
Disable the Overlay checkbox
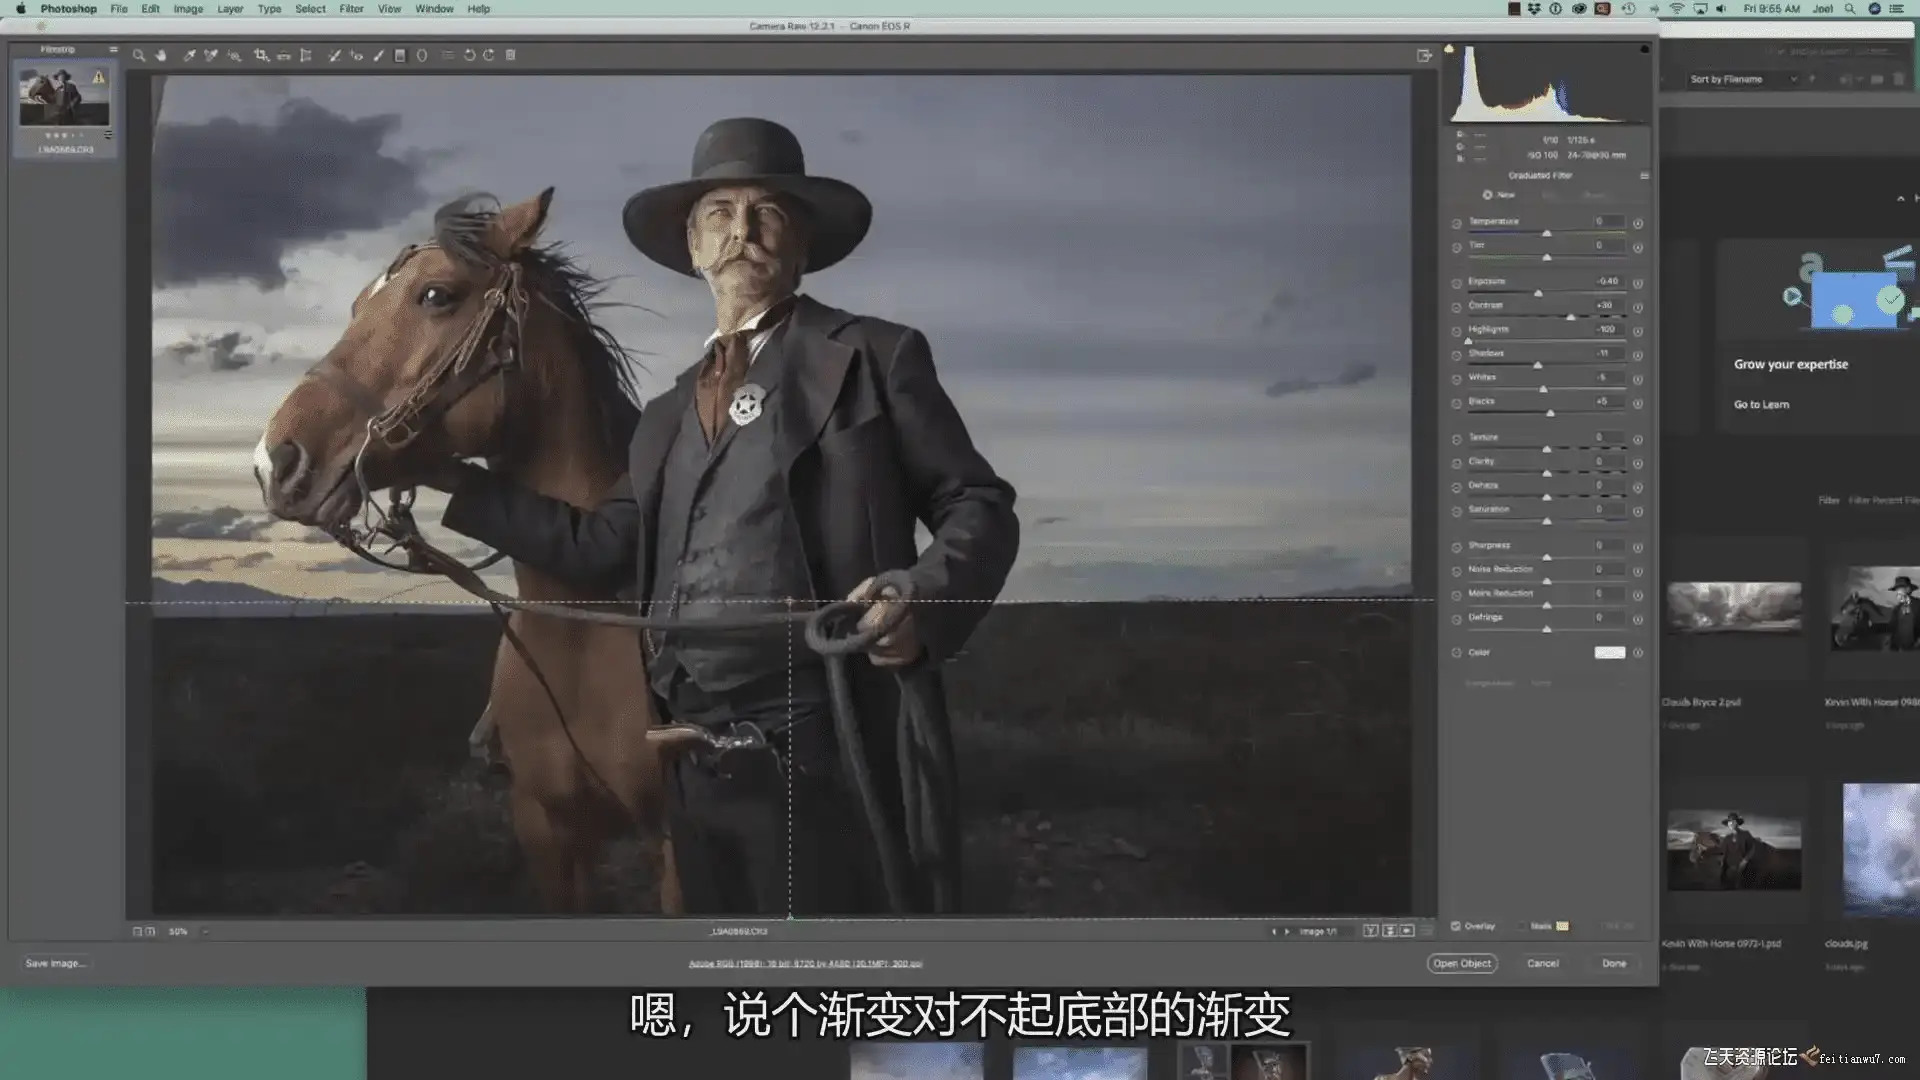coord(1456,926)
